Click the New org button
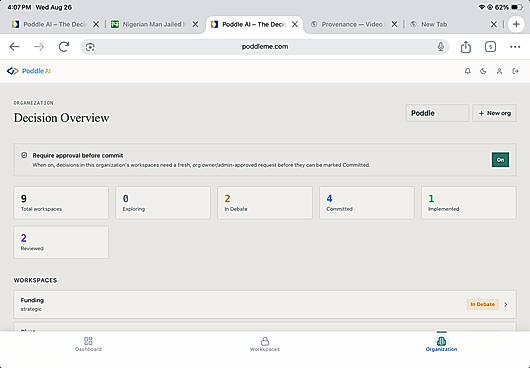Screen dimensions: 530x368 click(494, 113)
